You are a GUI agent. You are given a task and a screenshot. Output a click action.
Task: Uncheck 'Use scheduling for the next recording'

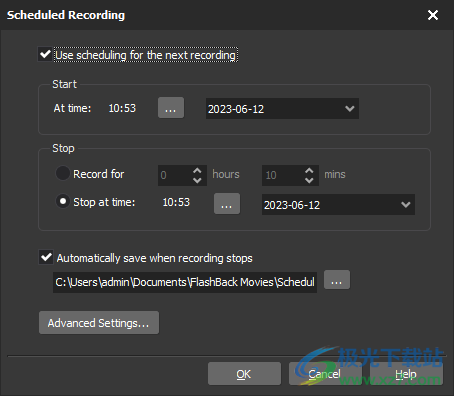45,54
